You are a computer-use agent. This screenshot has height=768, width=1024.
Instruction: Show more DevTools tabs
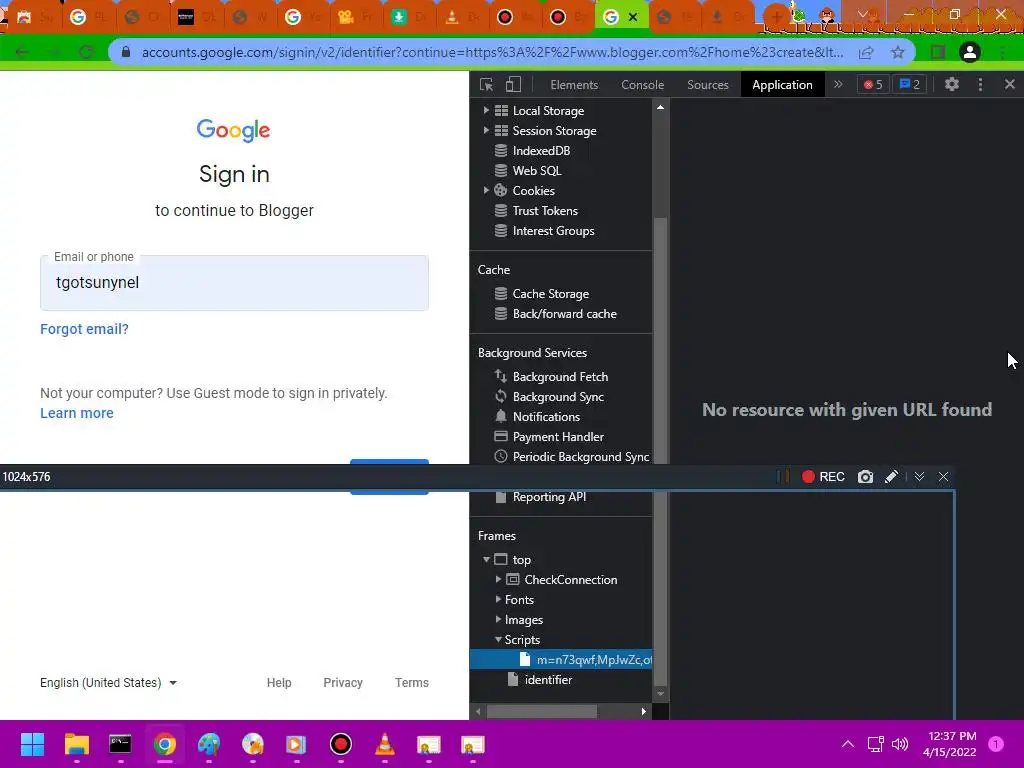pyautogui.click(x=838, y=84)
